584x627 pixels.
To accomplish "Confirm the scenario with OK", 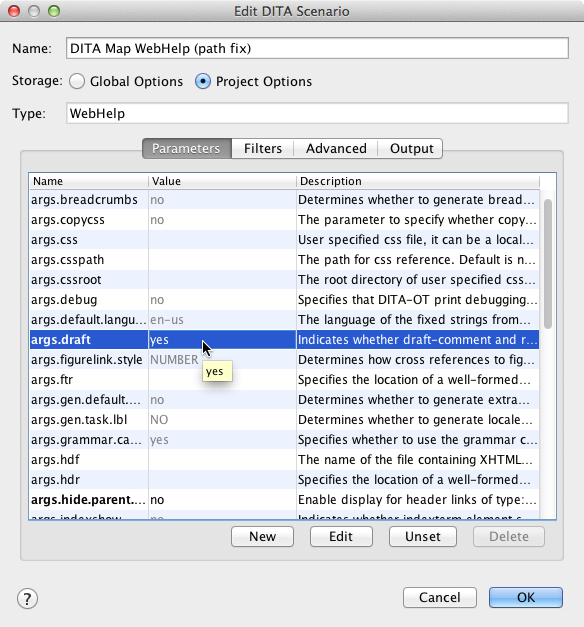I will [526, 597].
